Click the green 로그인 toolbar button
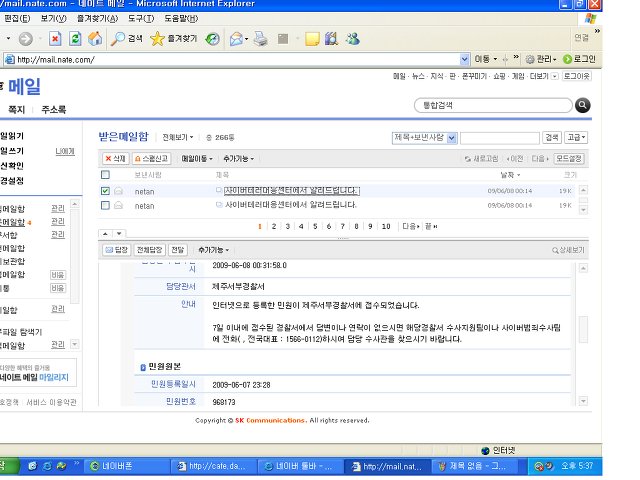Image resolution: width=640 pixels, height=480 pixels. click(x=579, y=59)
